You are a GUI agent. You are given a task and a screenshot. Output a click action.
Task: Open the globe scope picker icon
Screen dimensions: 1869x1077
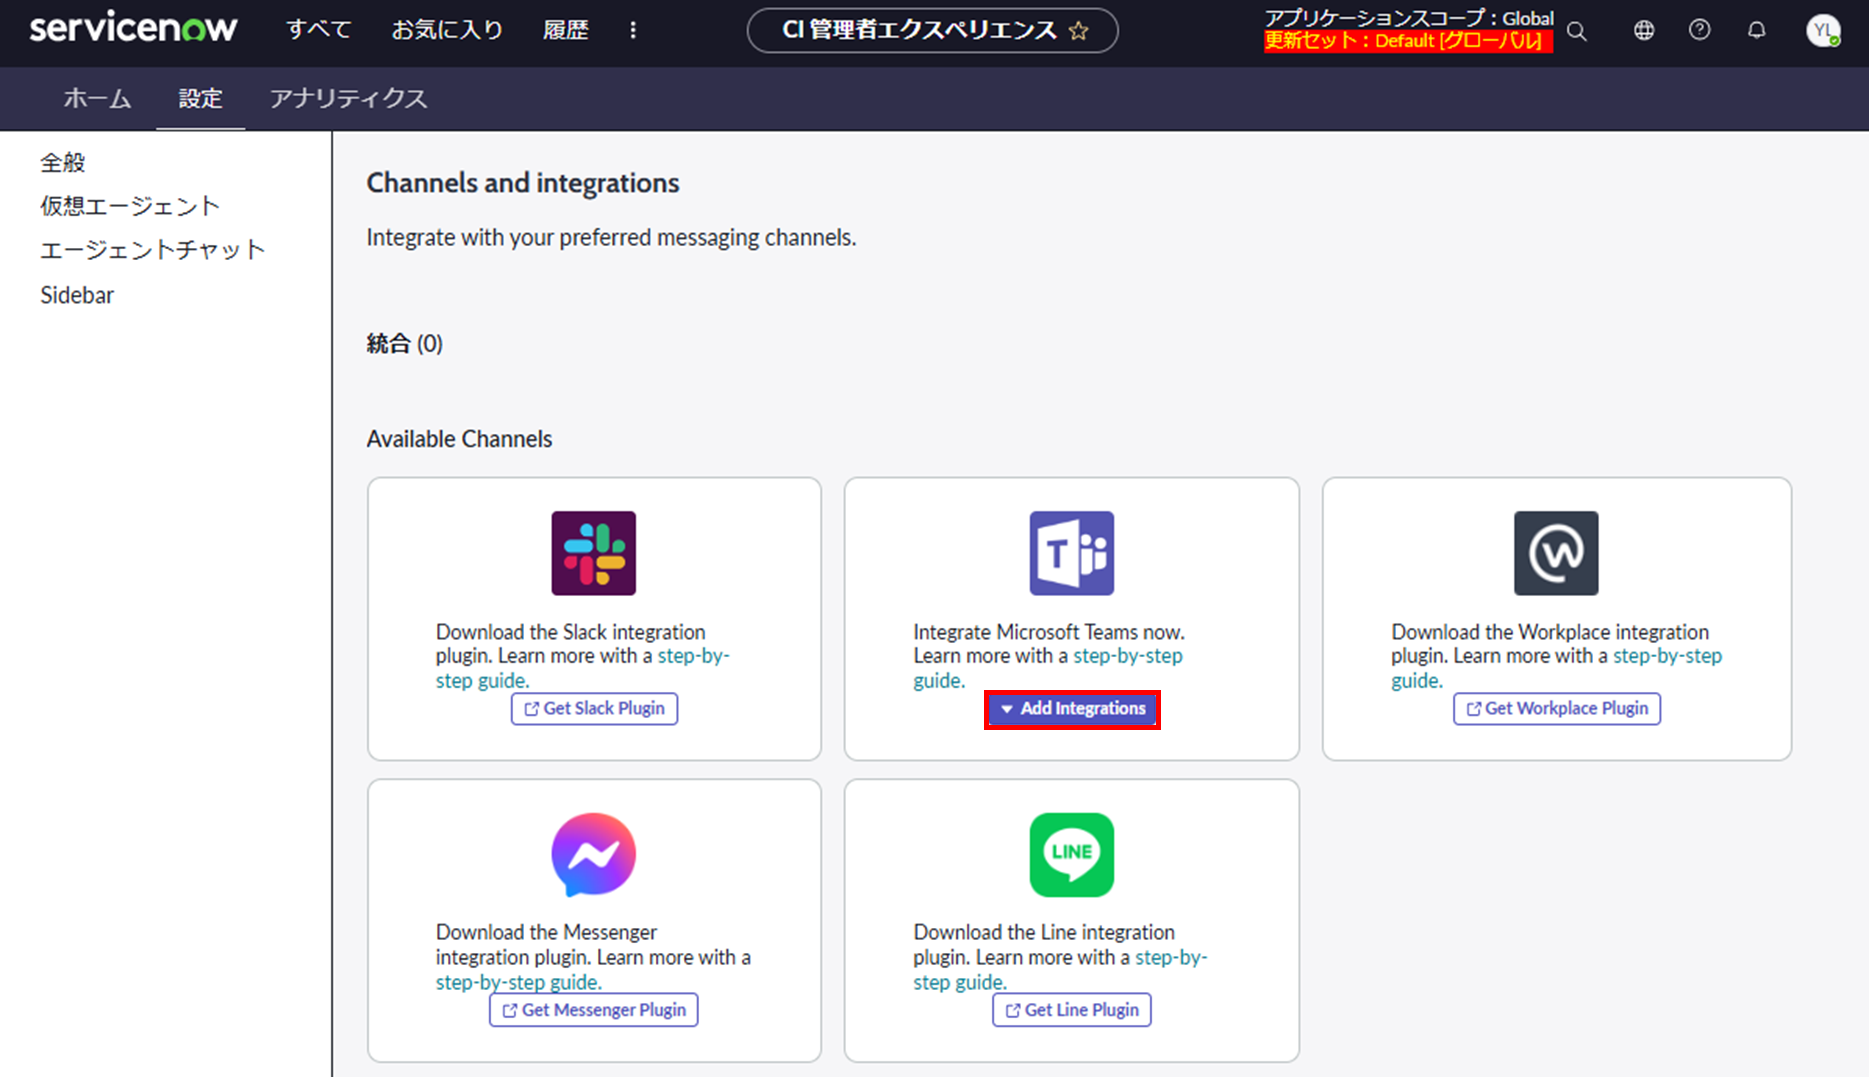[1644, 31]
